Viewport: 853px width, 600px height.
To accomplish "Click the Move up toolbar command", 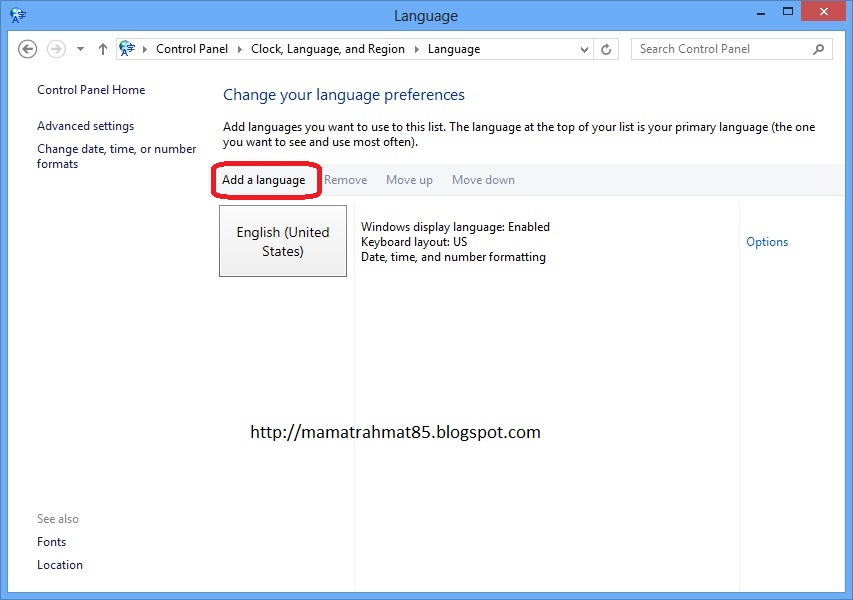I will (x=409, y=180).
